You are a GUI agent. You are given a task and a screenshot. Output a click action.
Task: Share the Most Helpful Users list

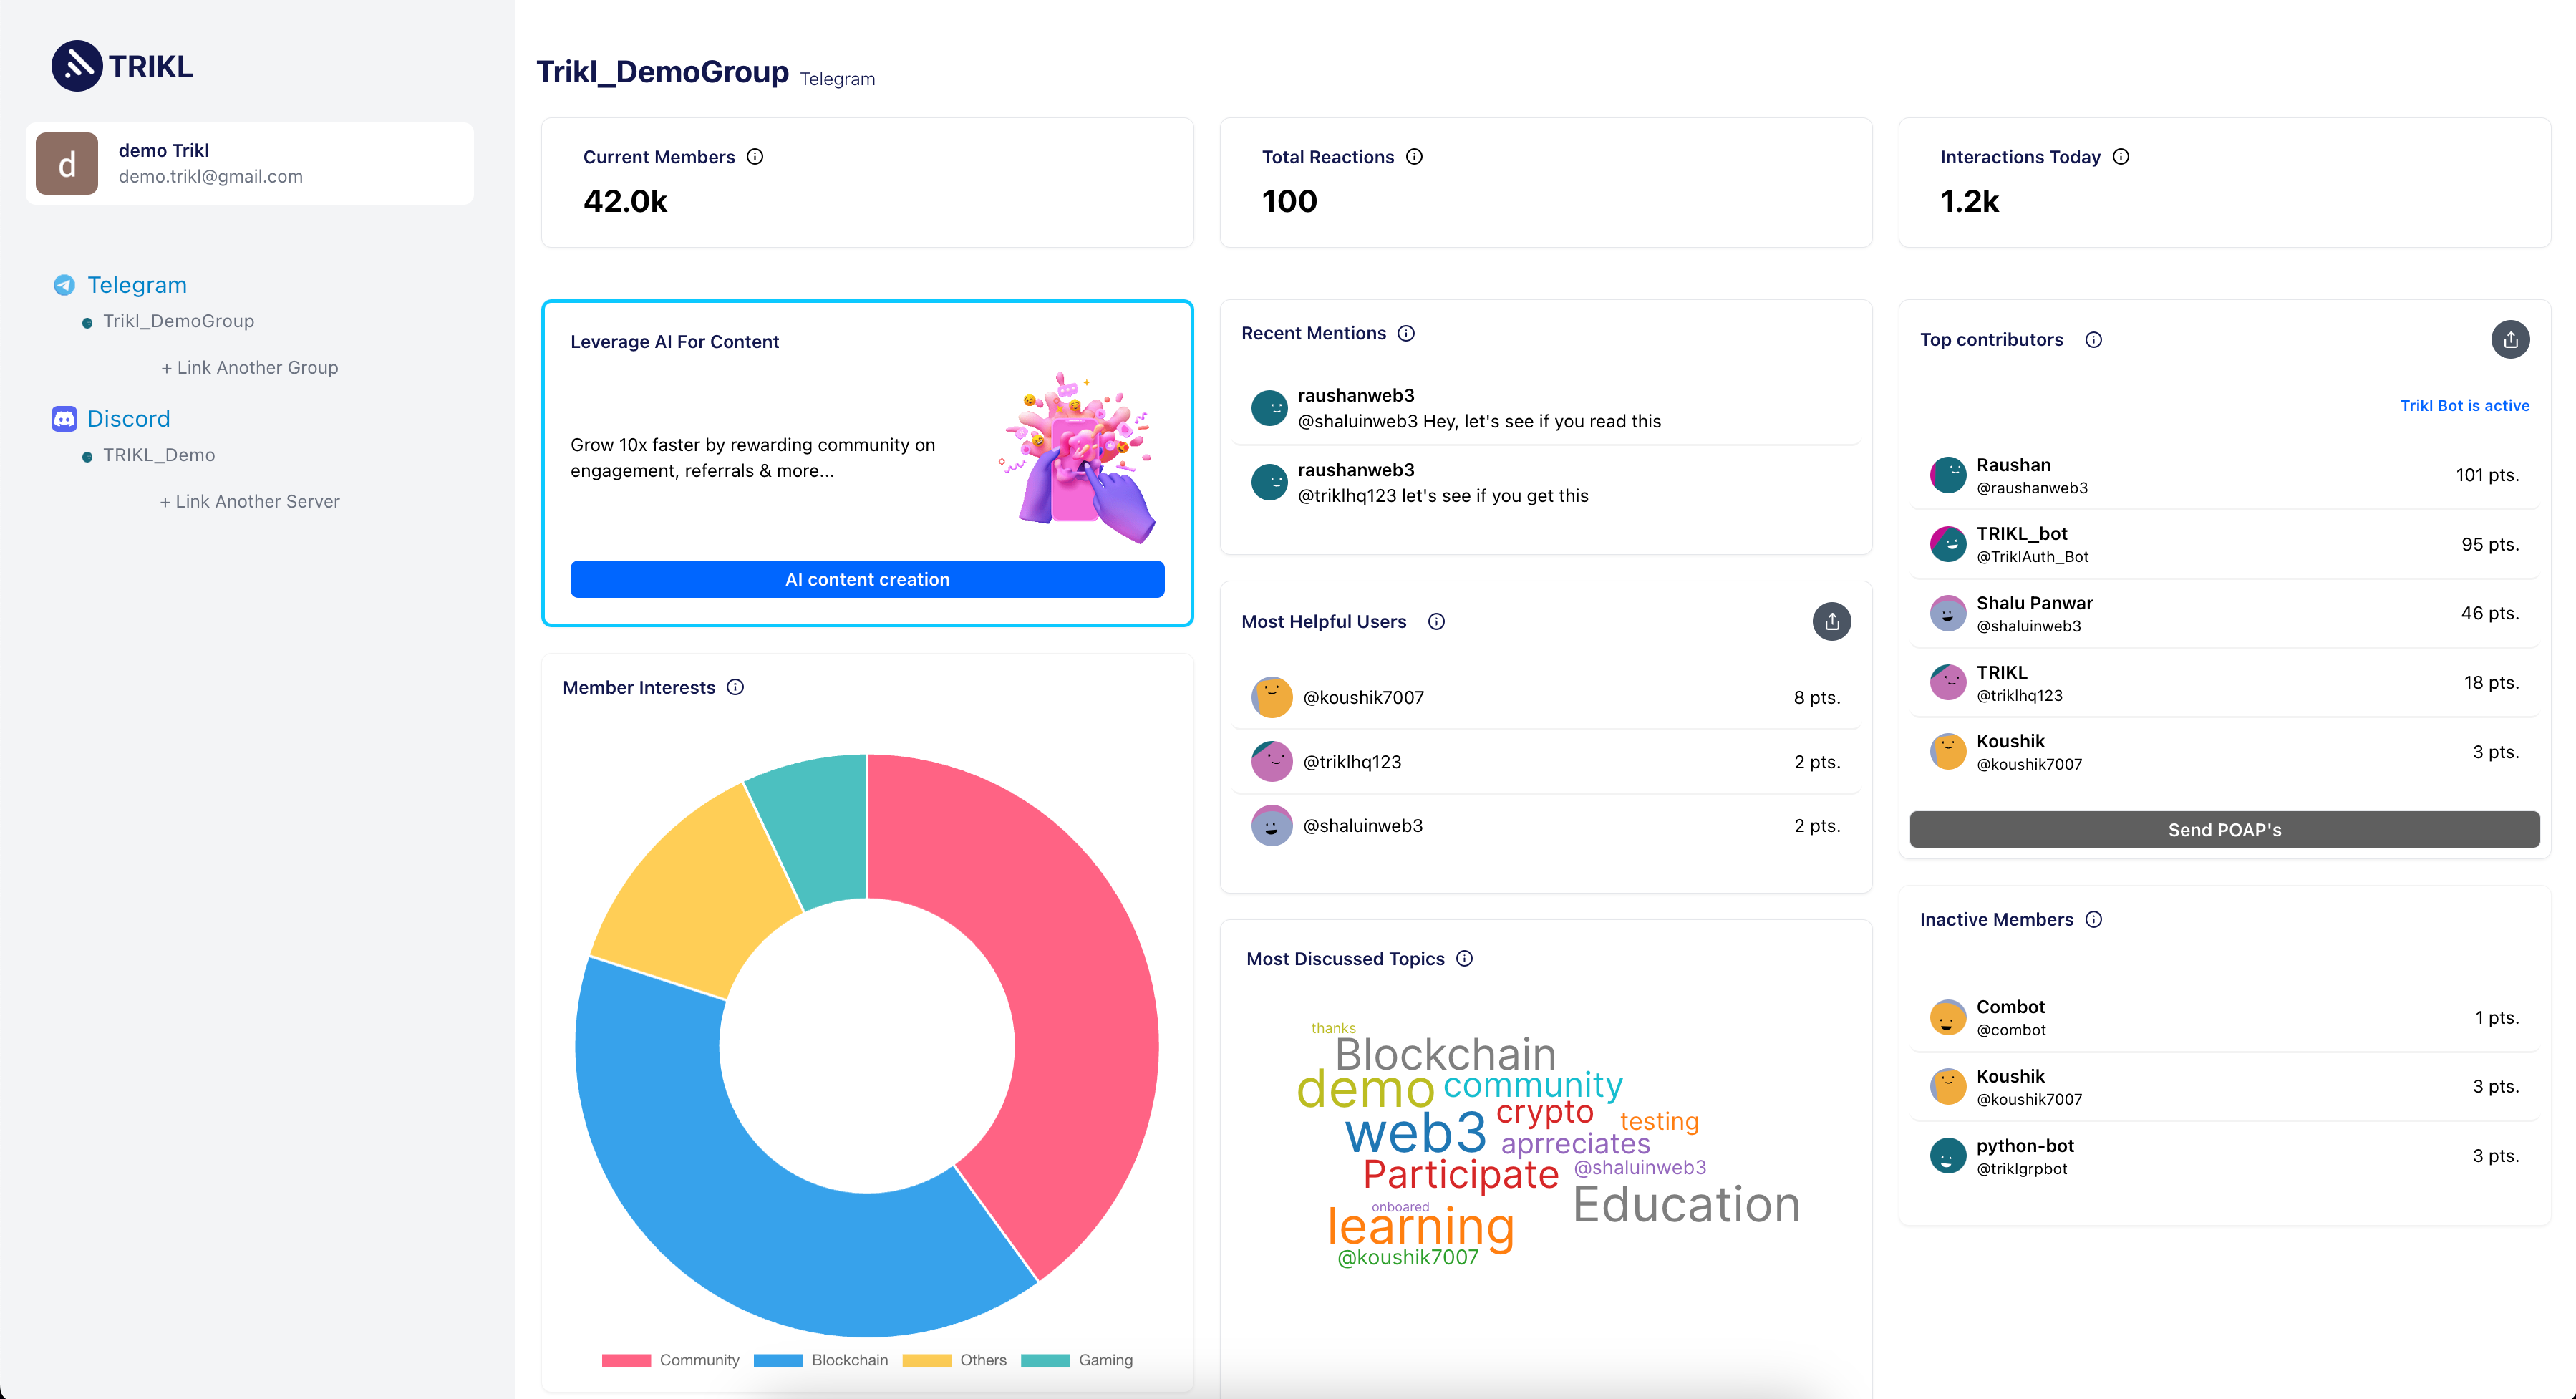[x=1831, y=622]
